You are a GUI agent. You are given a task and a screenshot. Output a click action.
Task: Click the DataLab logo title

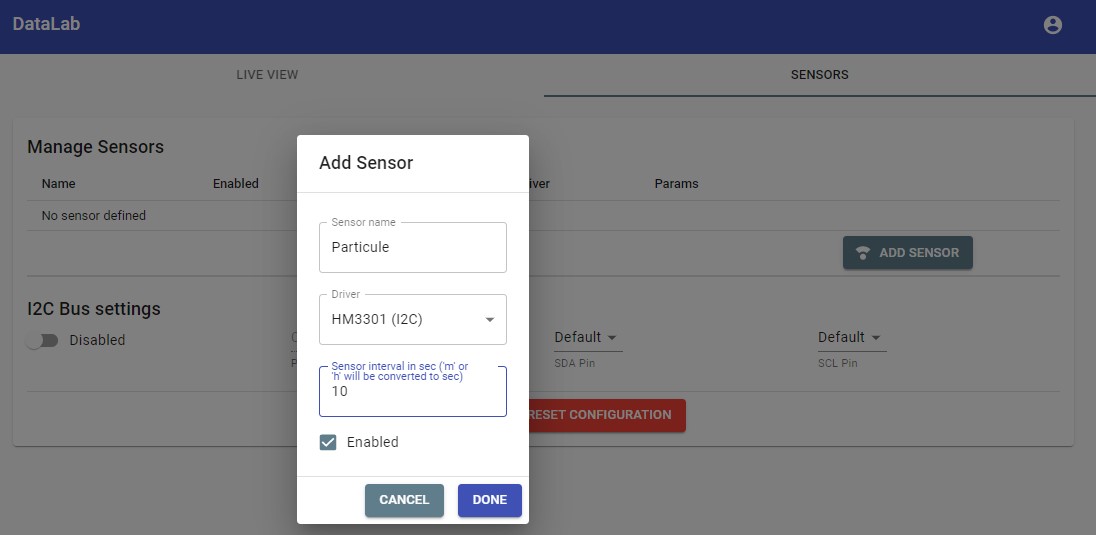coord(46,24)
